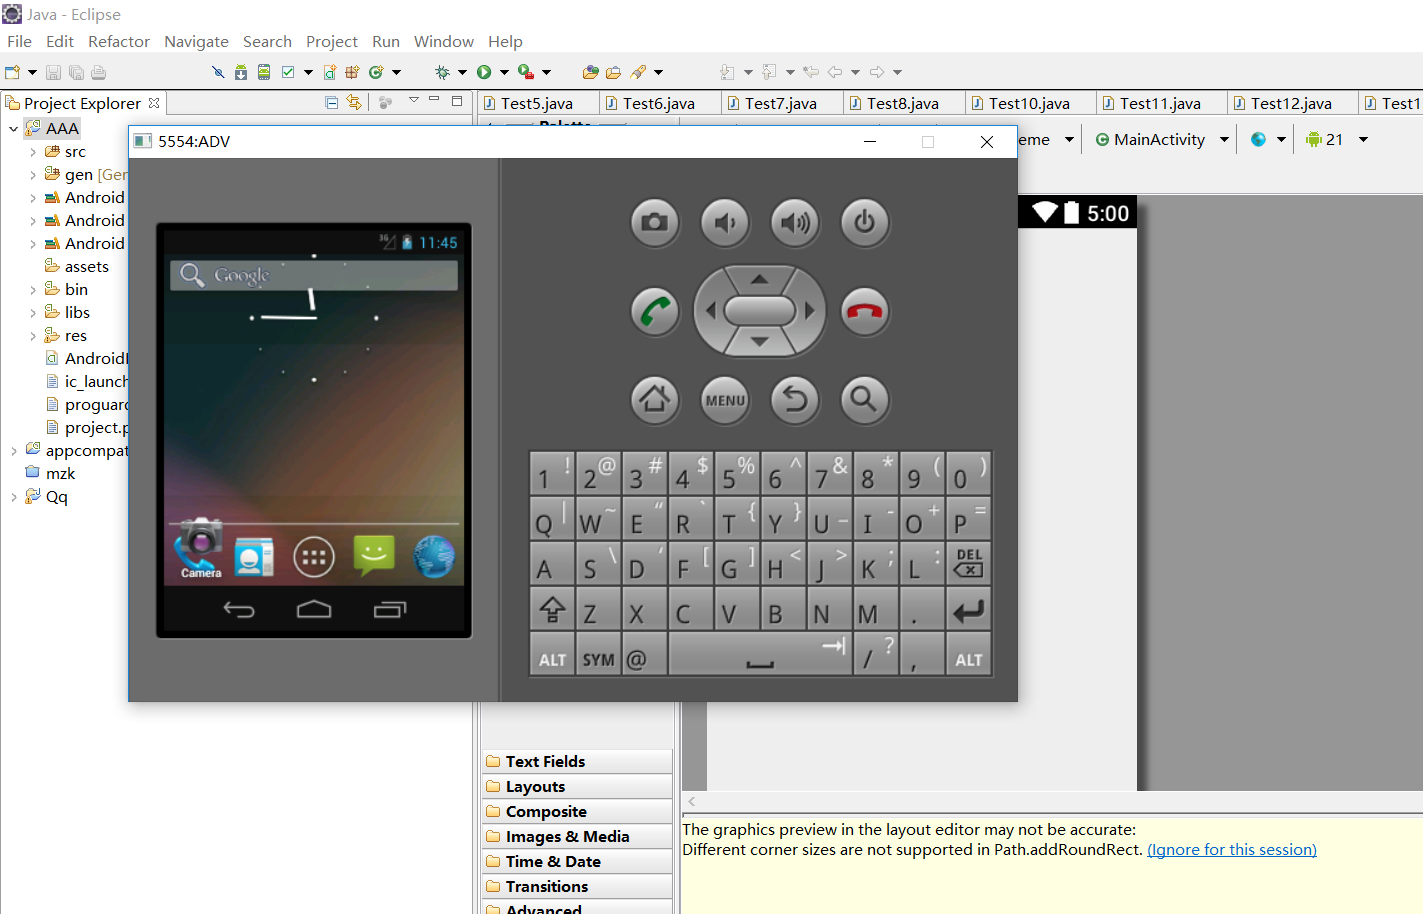Toggle the shift key on emulator keyboard
The height and width of the screenshot is (914, 1423).
[552, 610]
